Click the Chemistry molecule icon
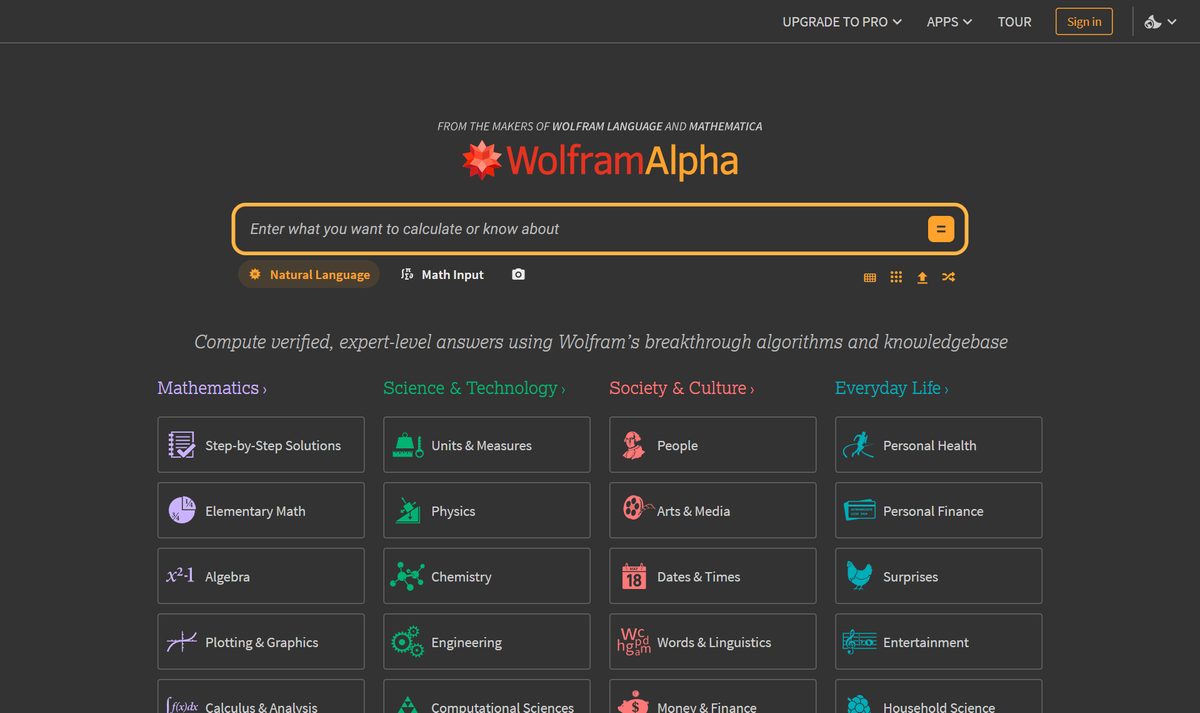The height and width of the screenshot is (713, 1200). [407, 576]
